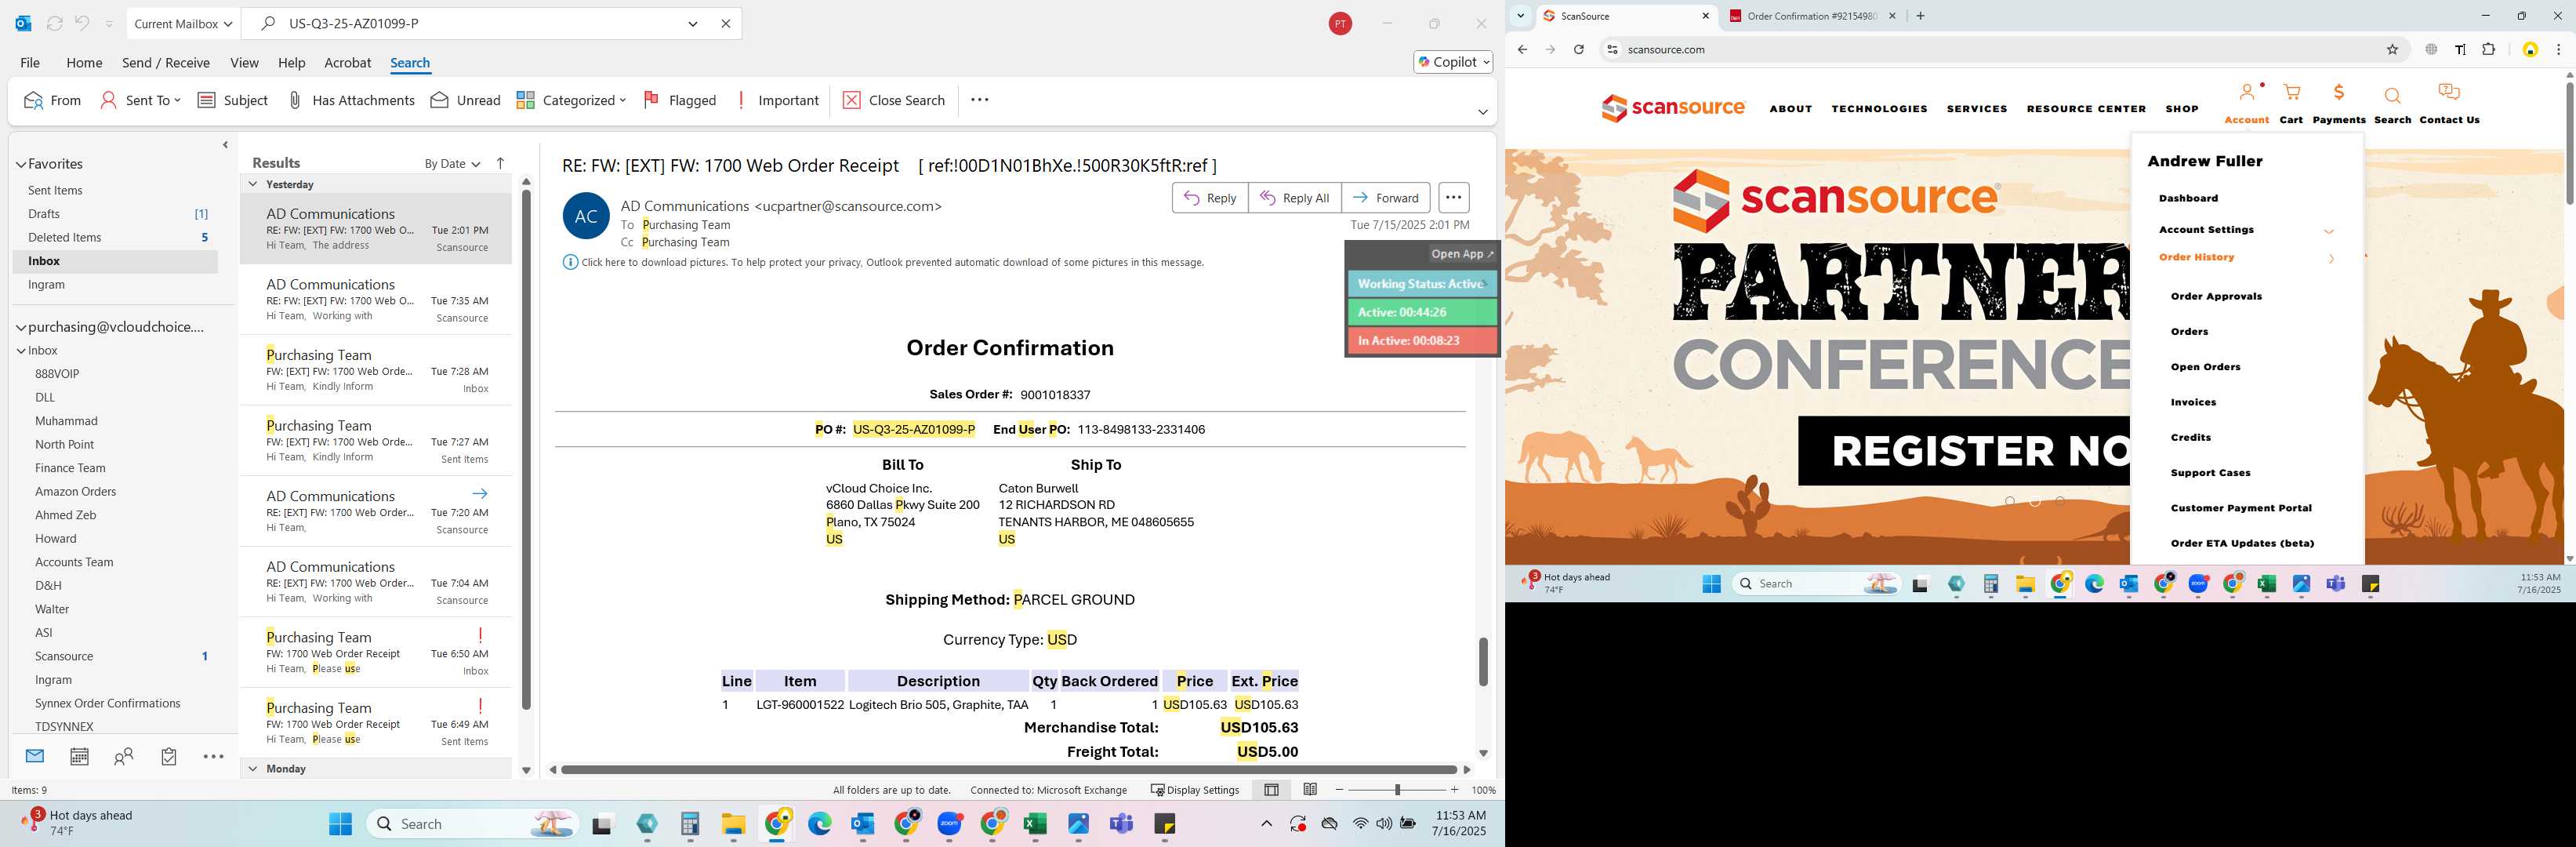This screenshot has width=2576, height=847.
Task: Open People contacts in navigation bar
Action: coord(124,756)
